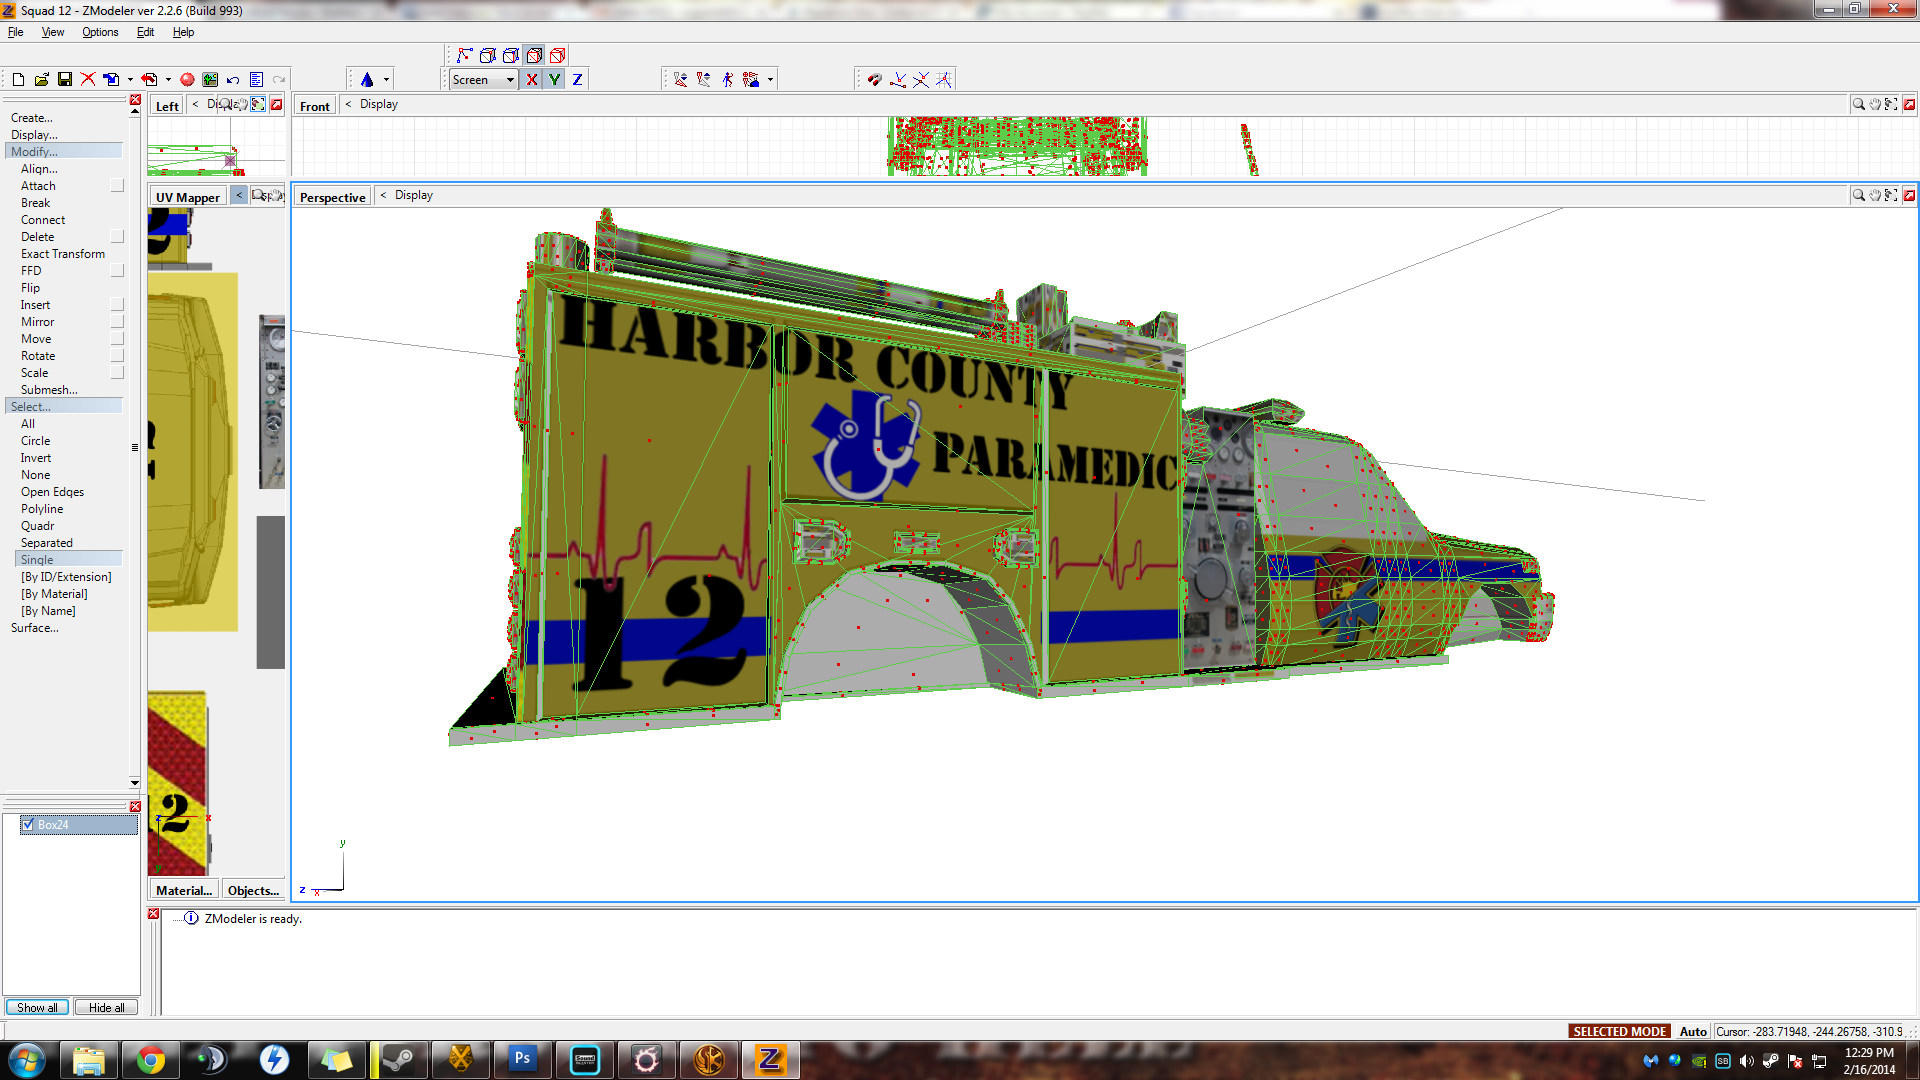This screenshot has height=1080, width=1920.
Task: Toggle SELECTED MODE in status bar
Action: (1620, 1032)
